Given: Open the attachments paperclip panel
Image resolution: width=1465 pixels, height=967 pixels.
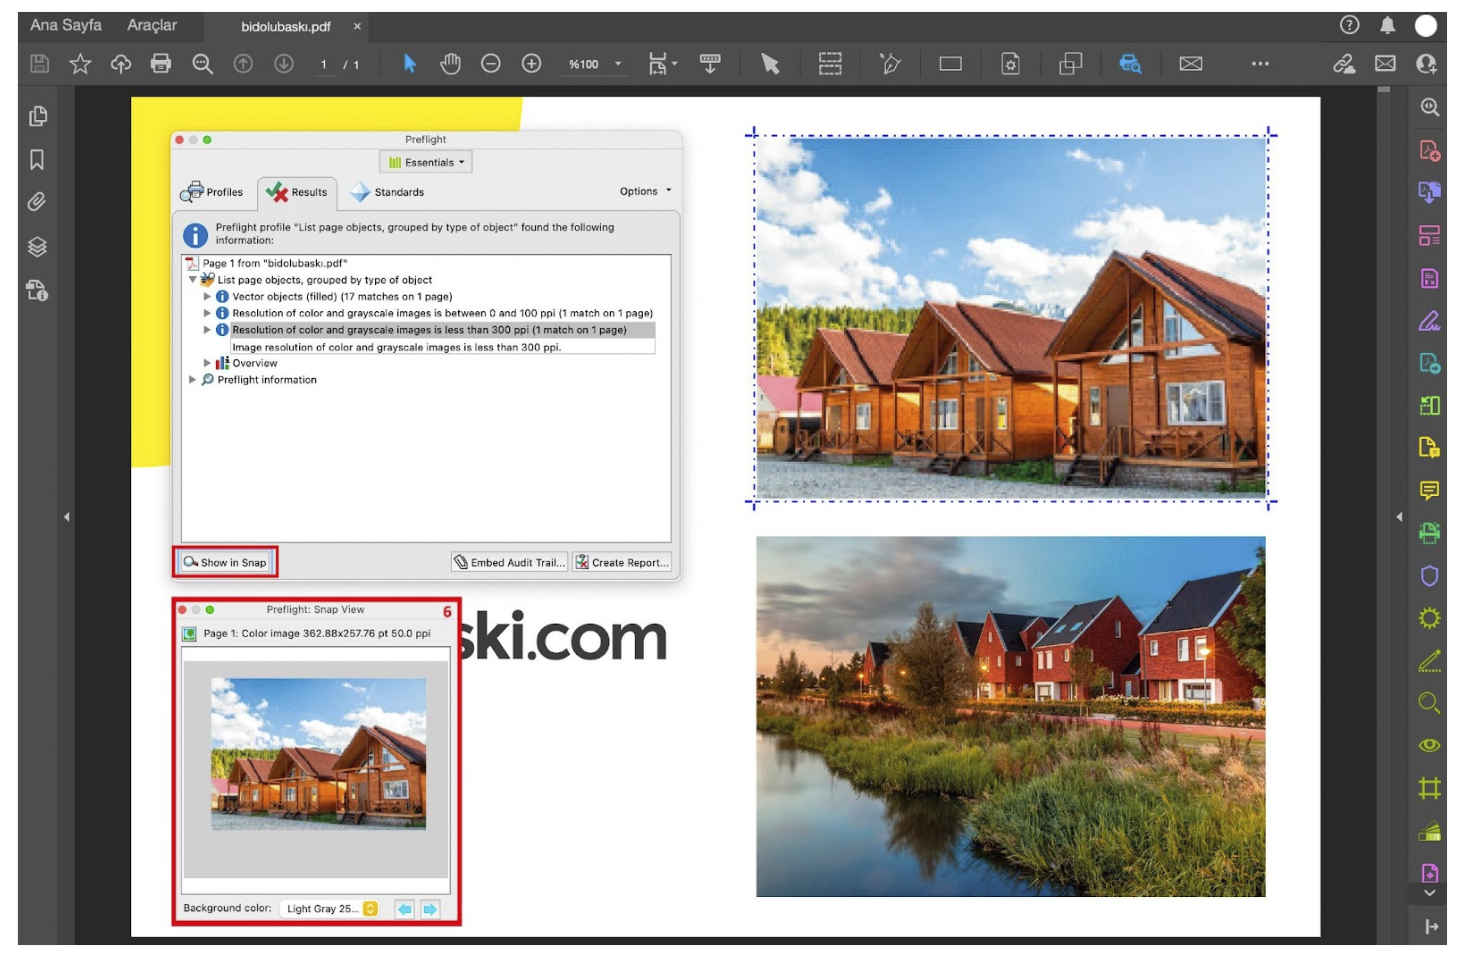Looking at the screenshot, I should (37, 202).
